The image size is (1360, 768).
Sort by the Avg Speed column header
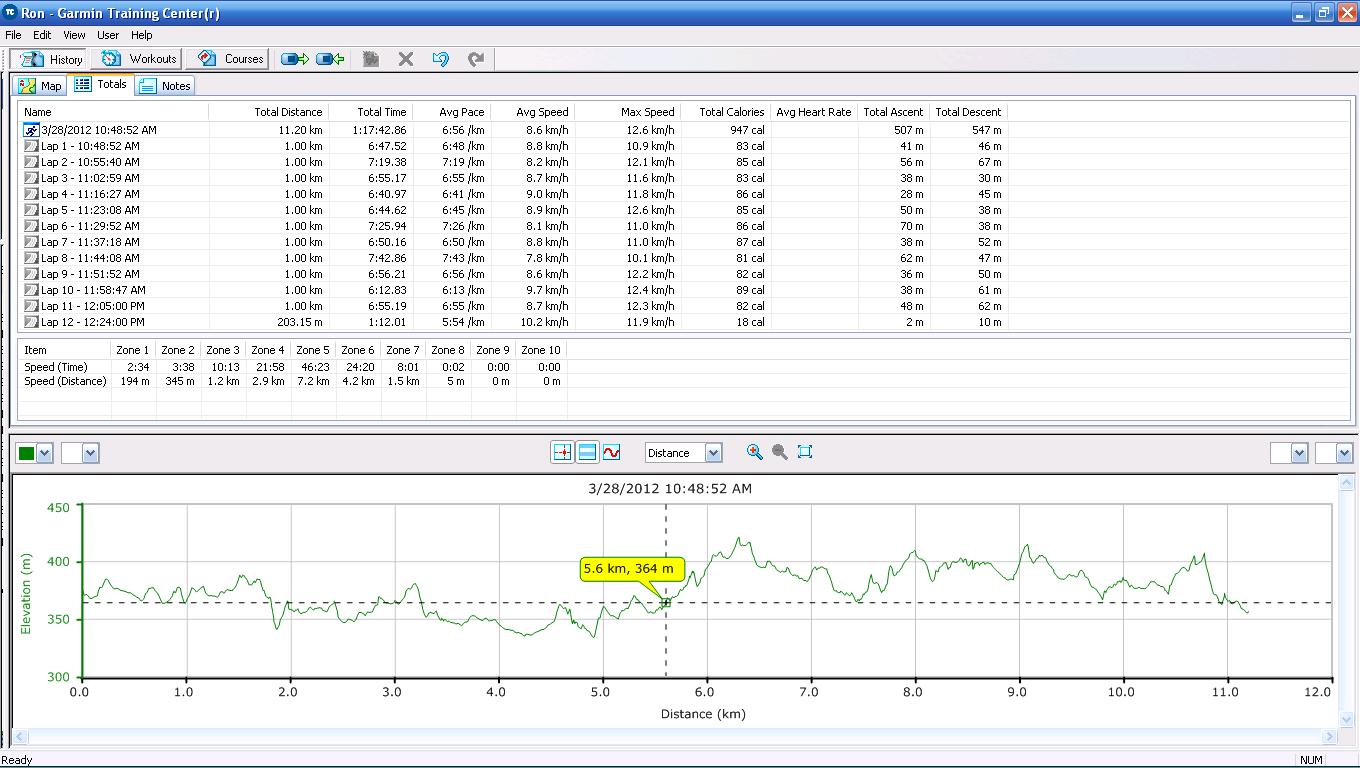[532, 112]
